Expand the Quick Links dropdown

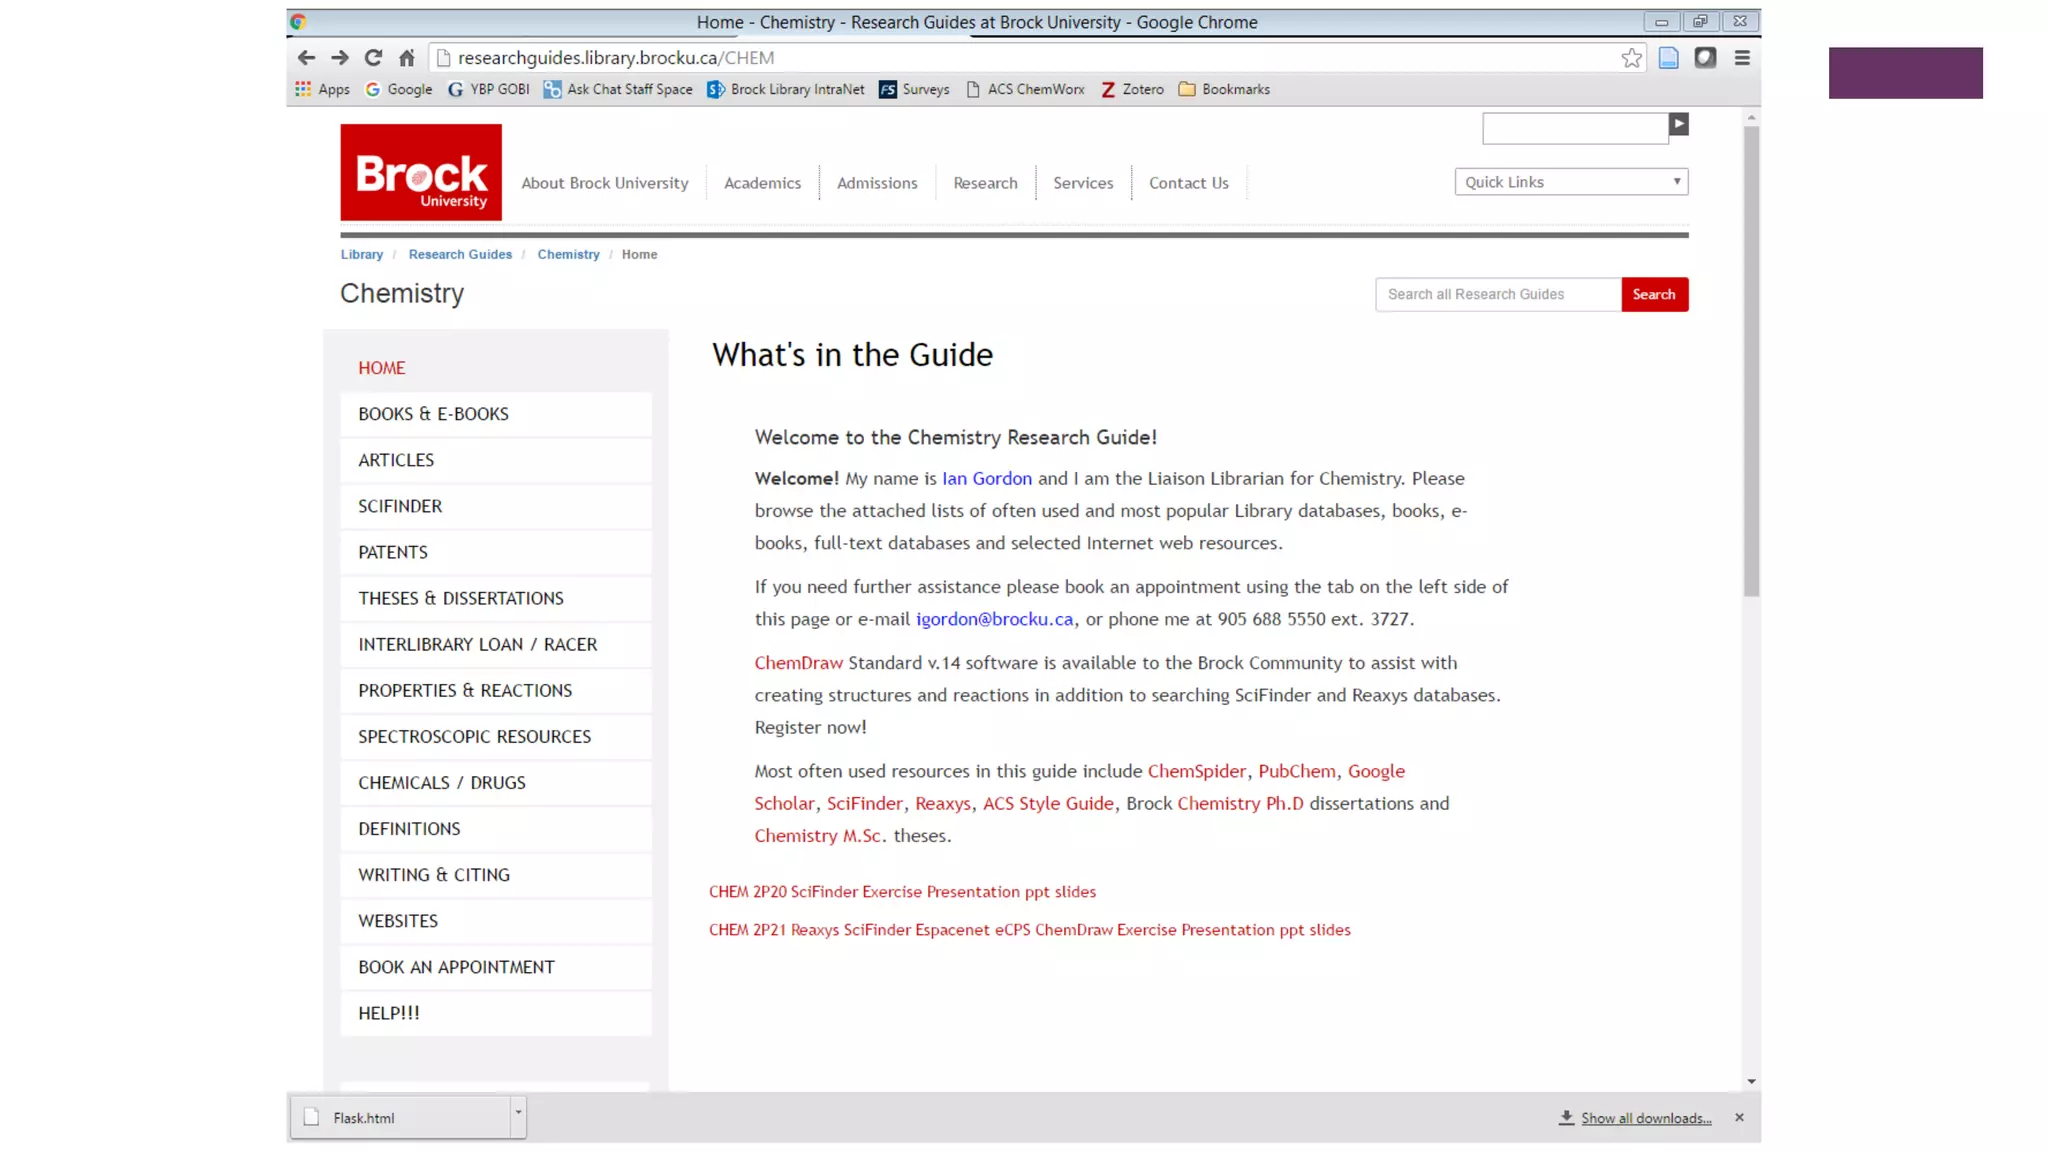(x=1571, y=182)
